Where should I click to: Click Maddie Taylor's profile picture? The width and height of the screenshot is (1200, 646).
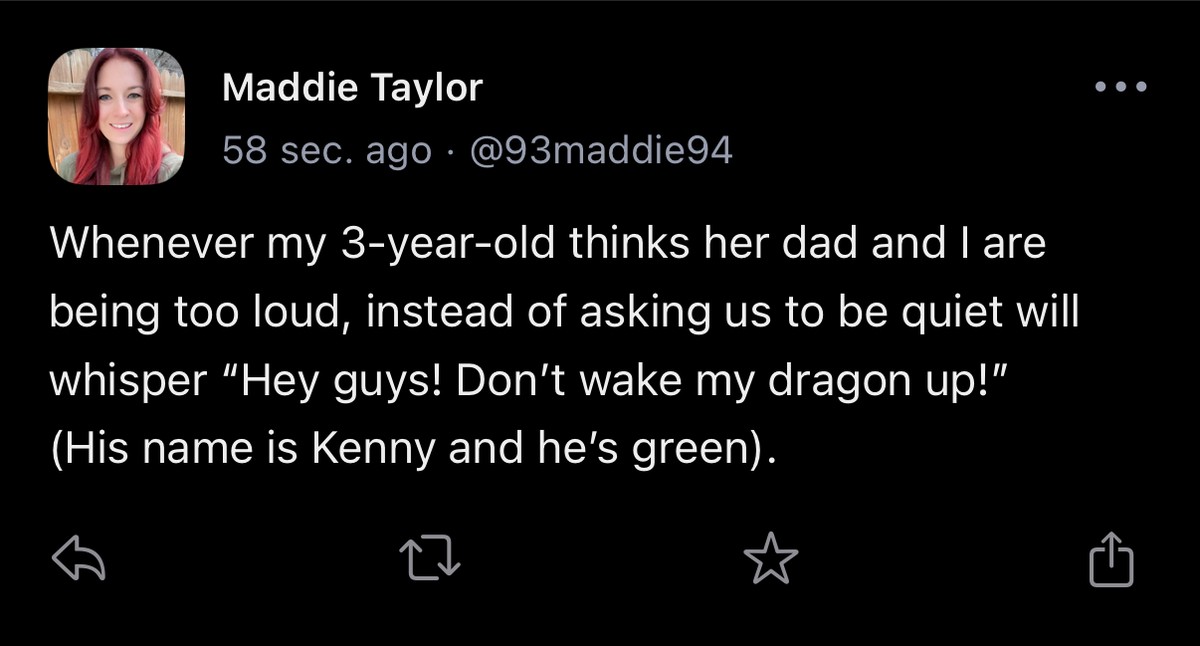(x=116, y=115)
